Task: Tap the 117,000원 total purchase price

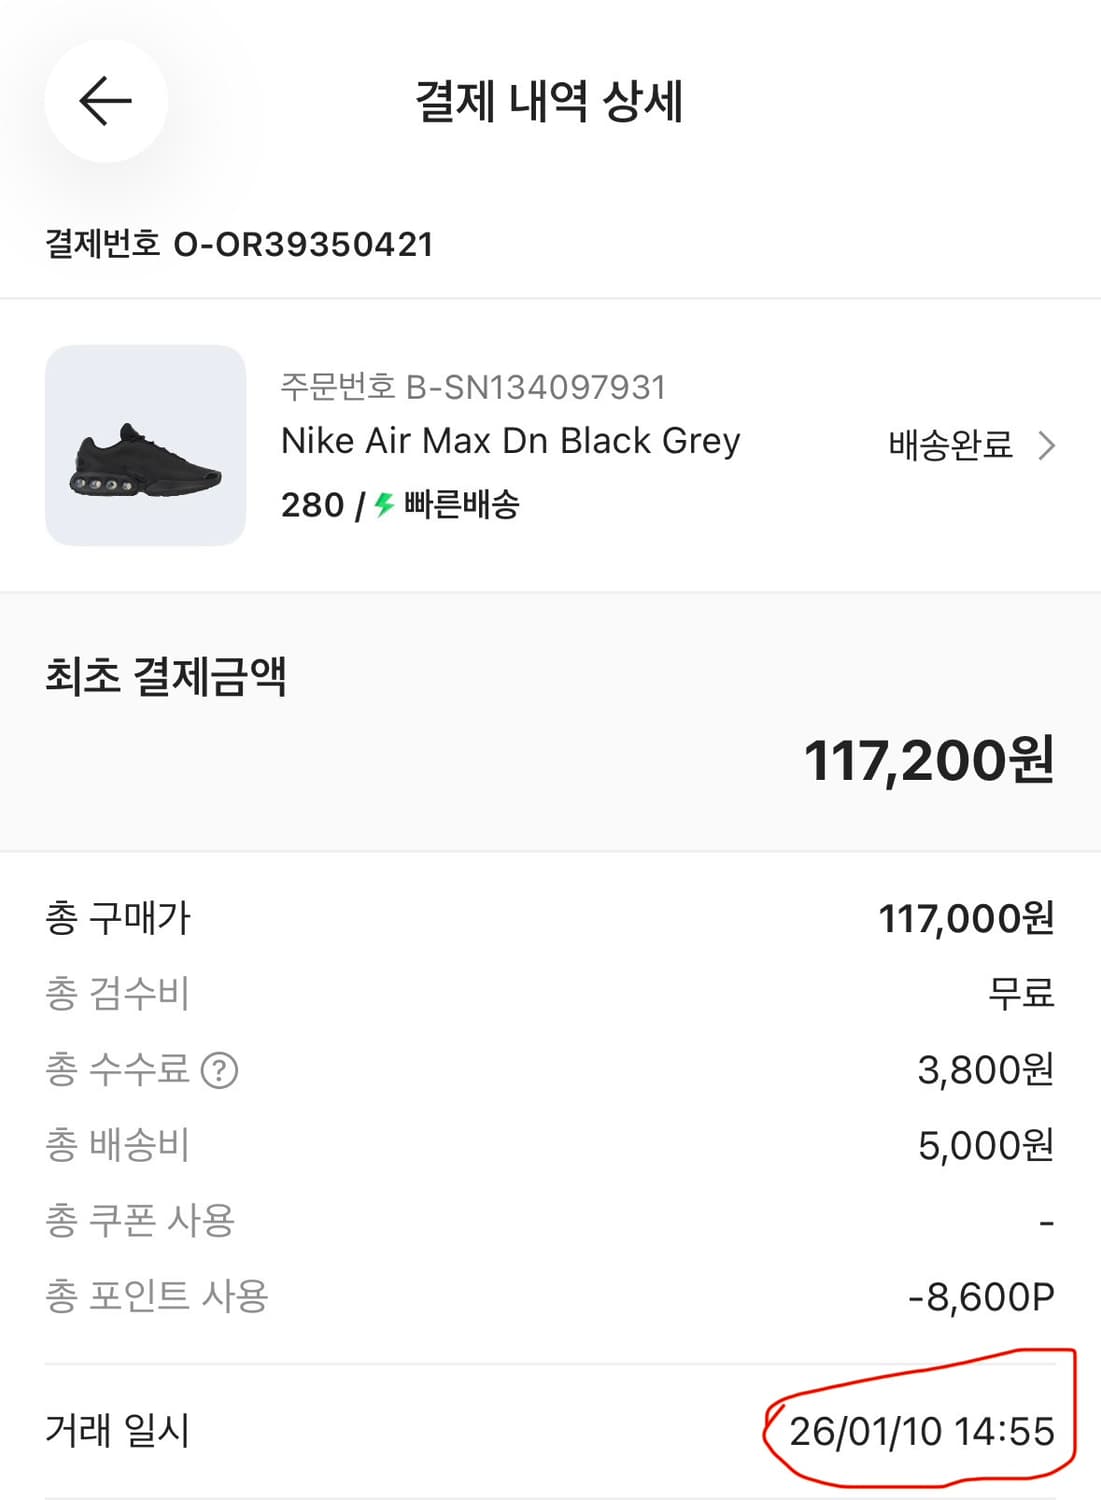Action: [x=966, y=918]
